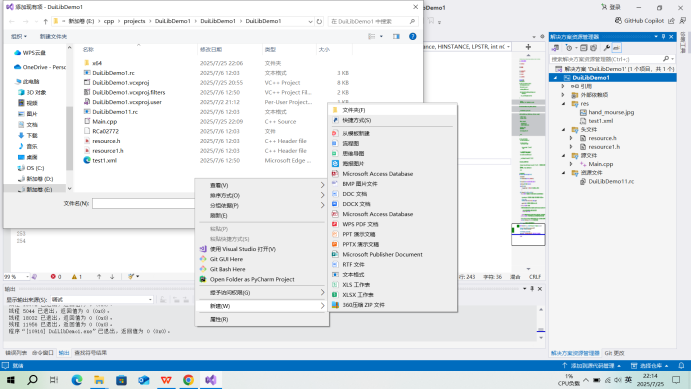Open the zoom percentage dropdown in editor
Image resolution: width=692 pixels, height=389 pixels.
[27, 277]
